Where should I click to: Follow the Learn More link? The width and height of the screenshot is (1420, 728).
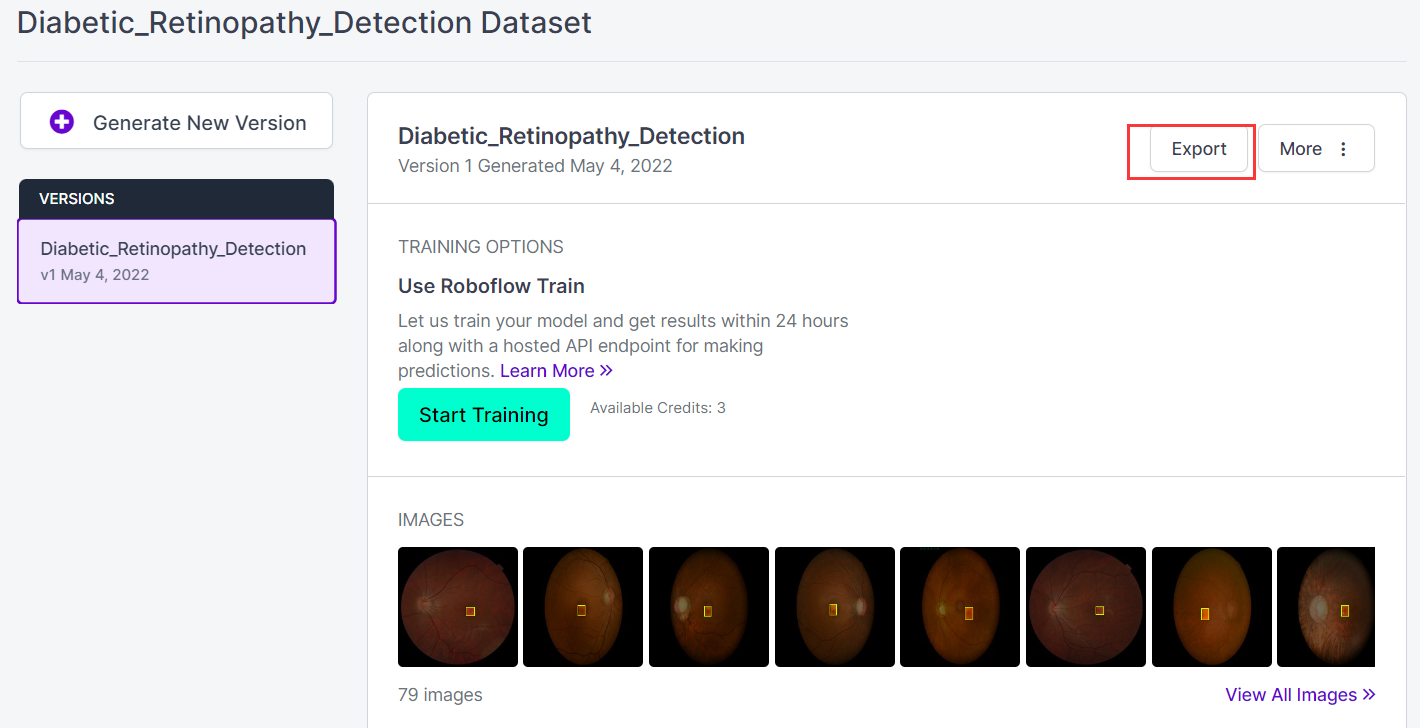(x=556, y=371)
